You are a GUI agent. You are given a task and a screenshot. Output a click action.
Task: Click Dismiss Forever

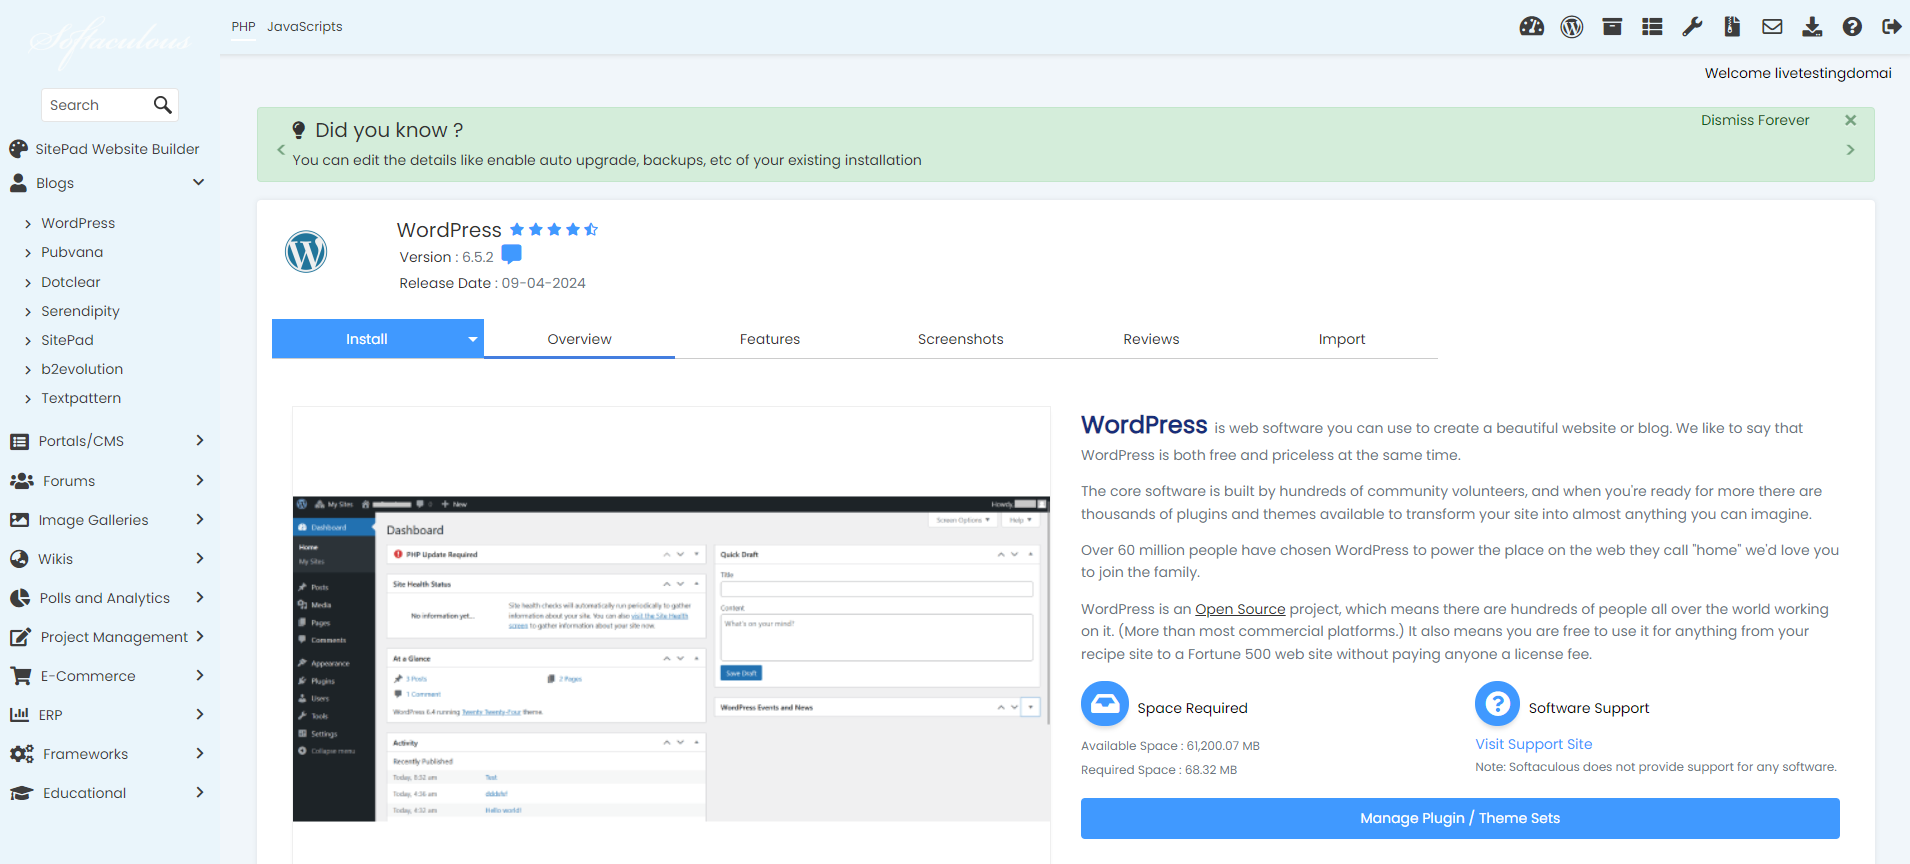coord(1755,120)
